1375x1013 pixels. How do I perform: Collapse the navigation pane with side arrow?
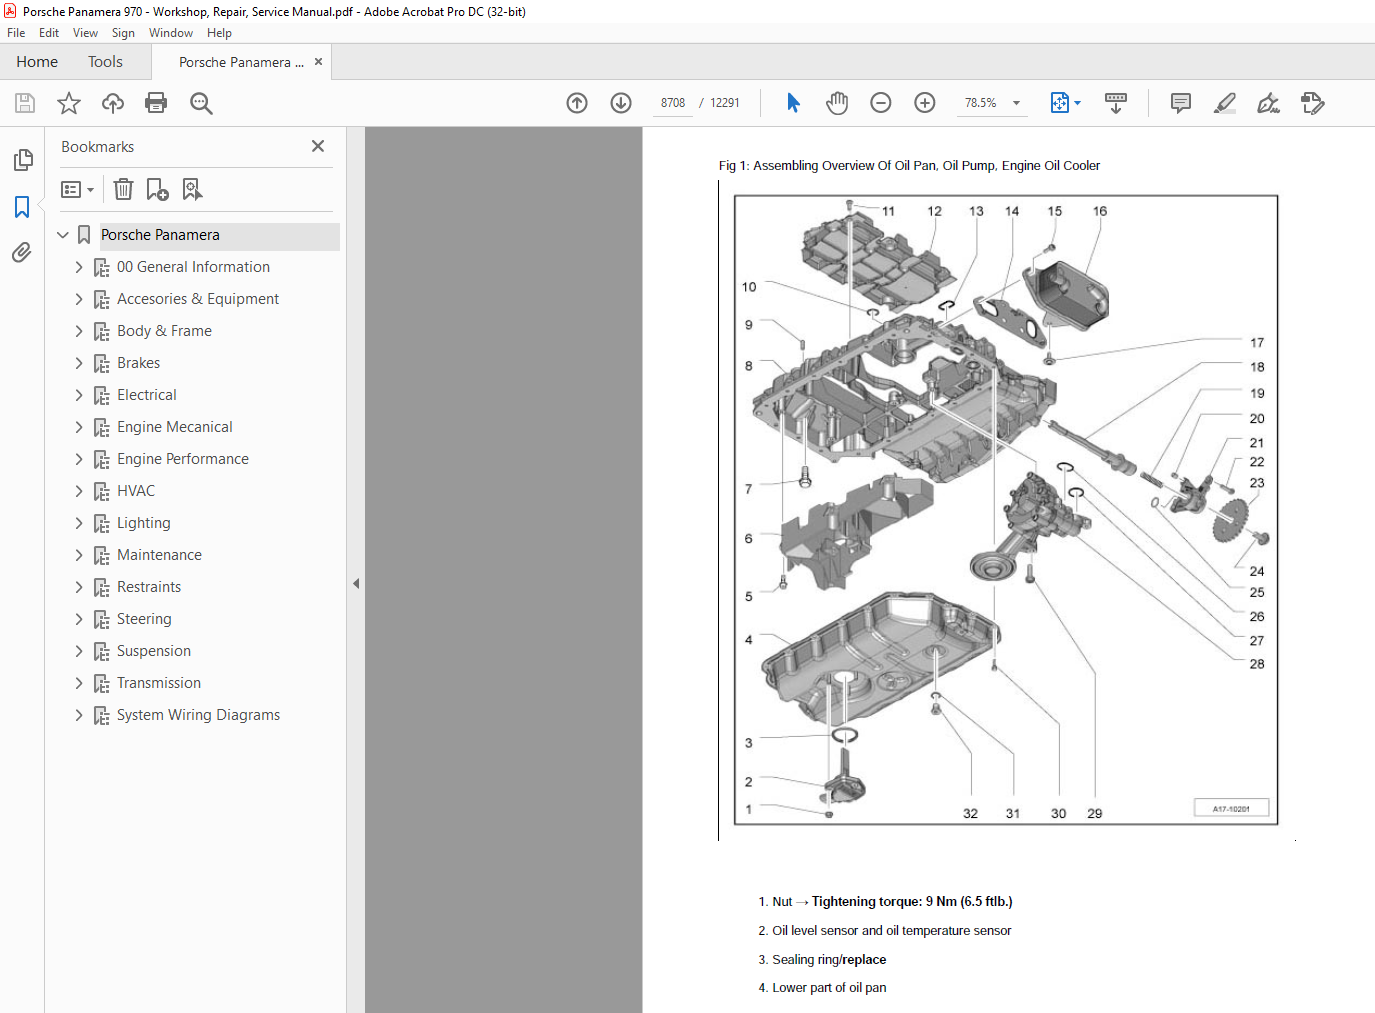(356, 583)
